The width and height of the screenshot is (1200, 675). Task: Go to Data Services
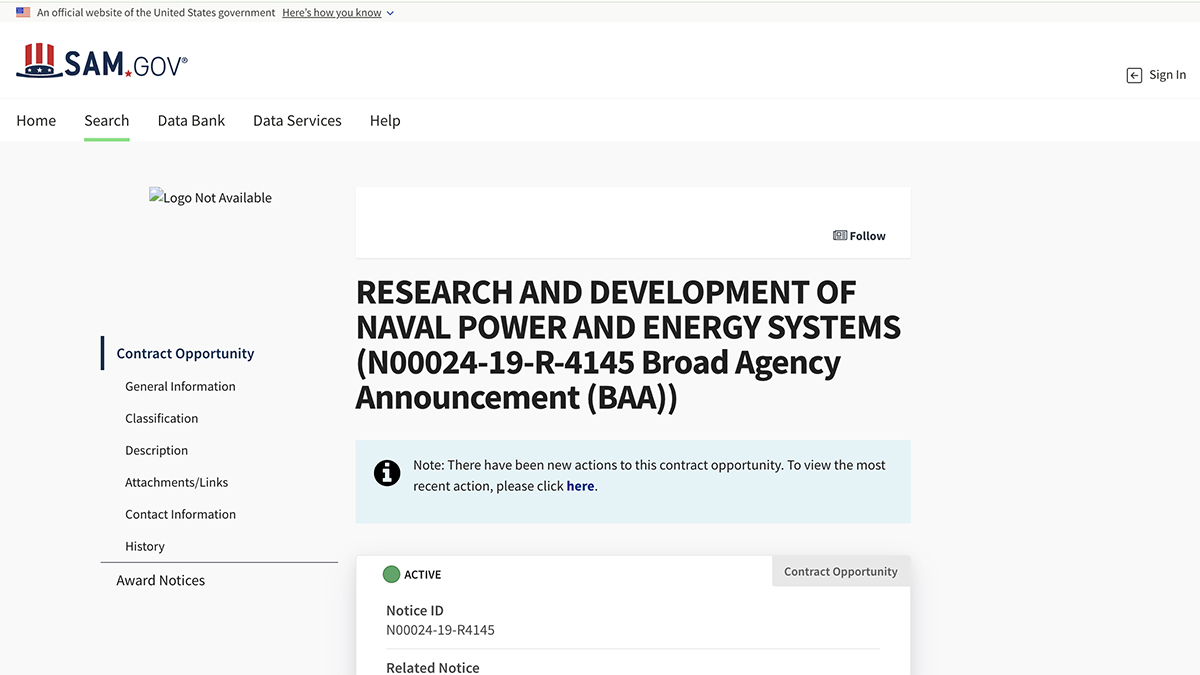(297, 121)
